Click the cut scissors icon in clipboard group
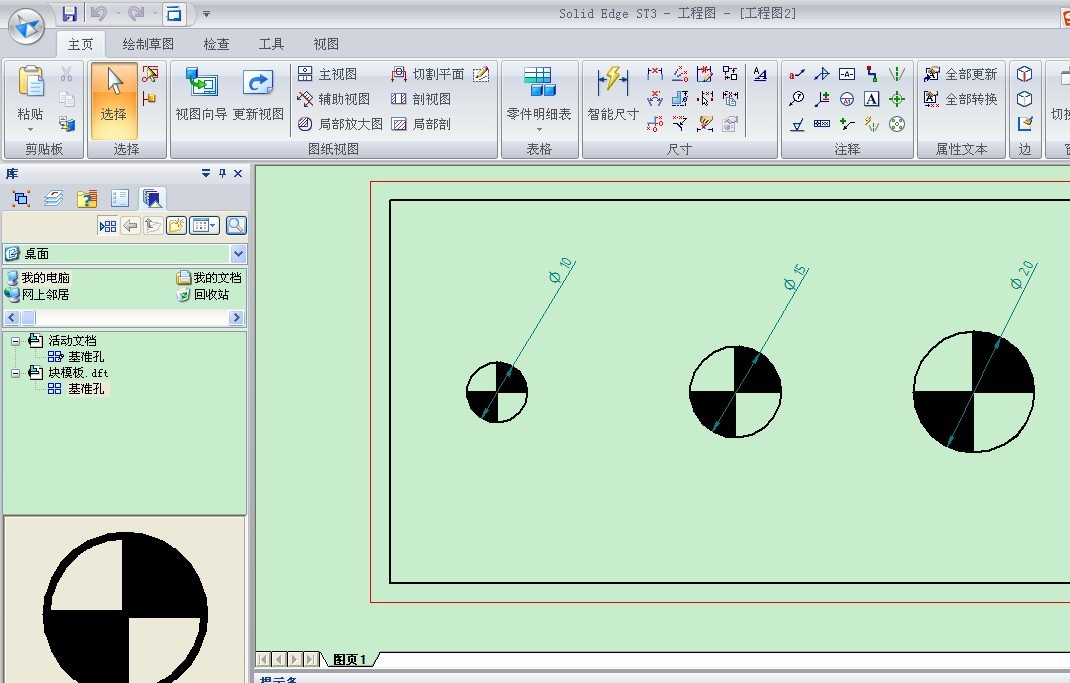 click(x=66, y=74)
